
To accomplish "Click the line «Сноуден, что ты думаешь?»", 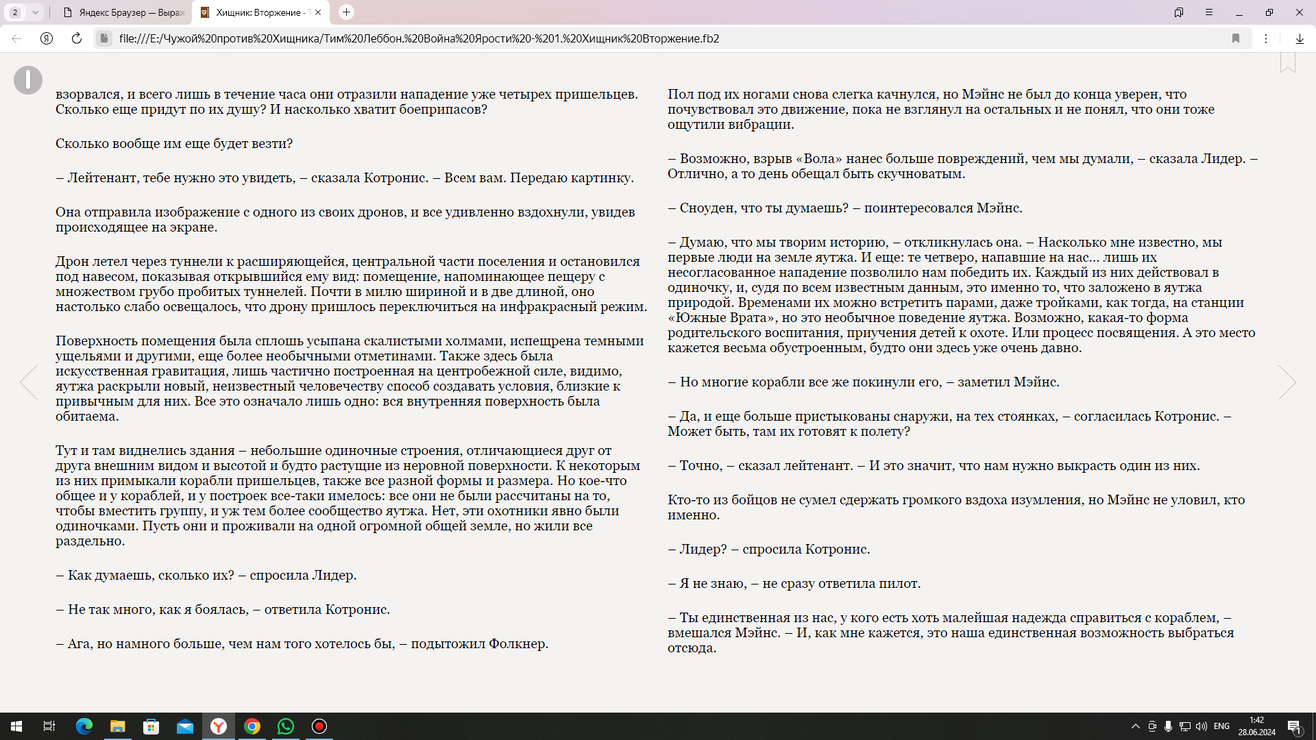I will tap(845, 208).
